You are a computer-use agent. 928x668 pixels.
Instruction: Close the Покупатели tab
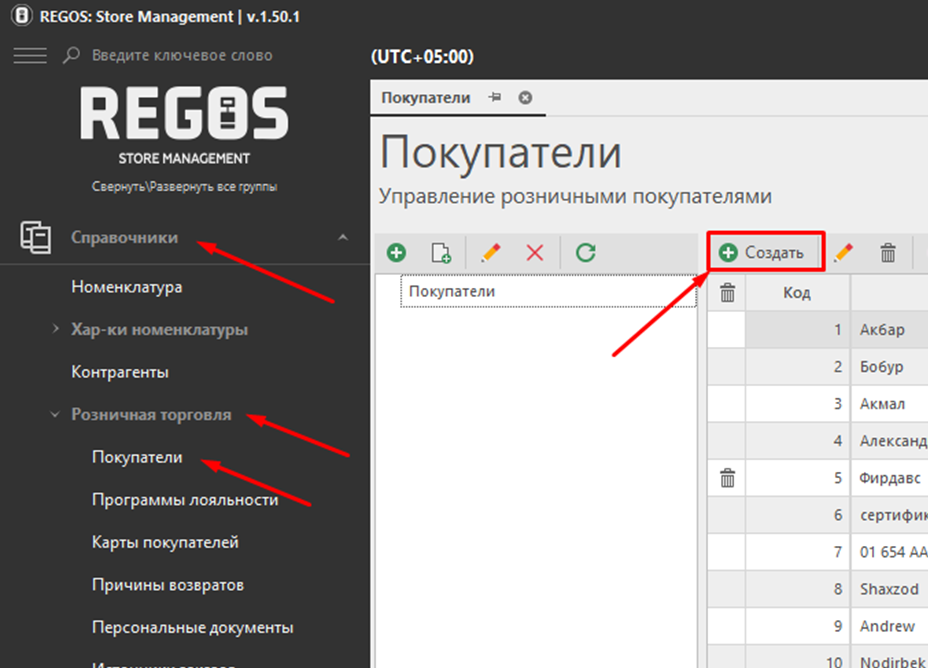(x=525, y=98)
